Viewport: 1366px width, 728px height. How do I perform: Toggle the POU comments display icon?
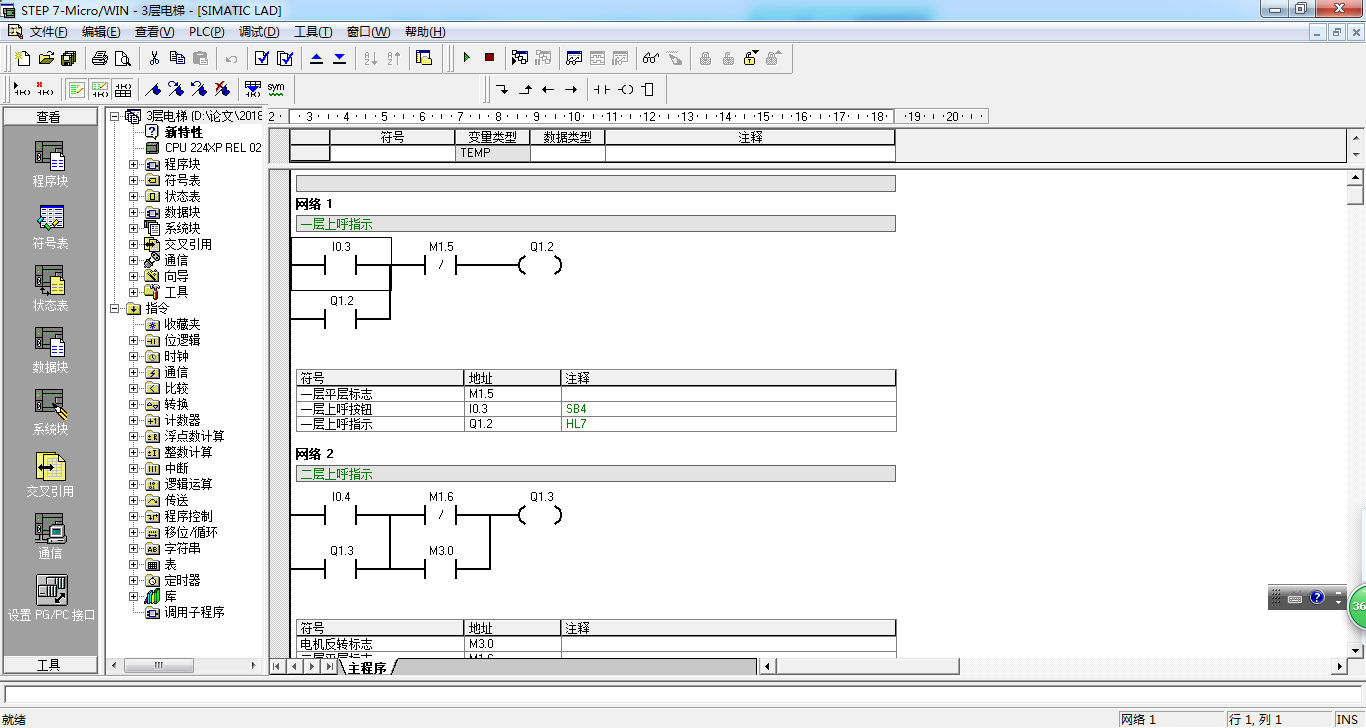point(76,89)
